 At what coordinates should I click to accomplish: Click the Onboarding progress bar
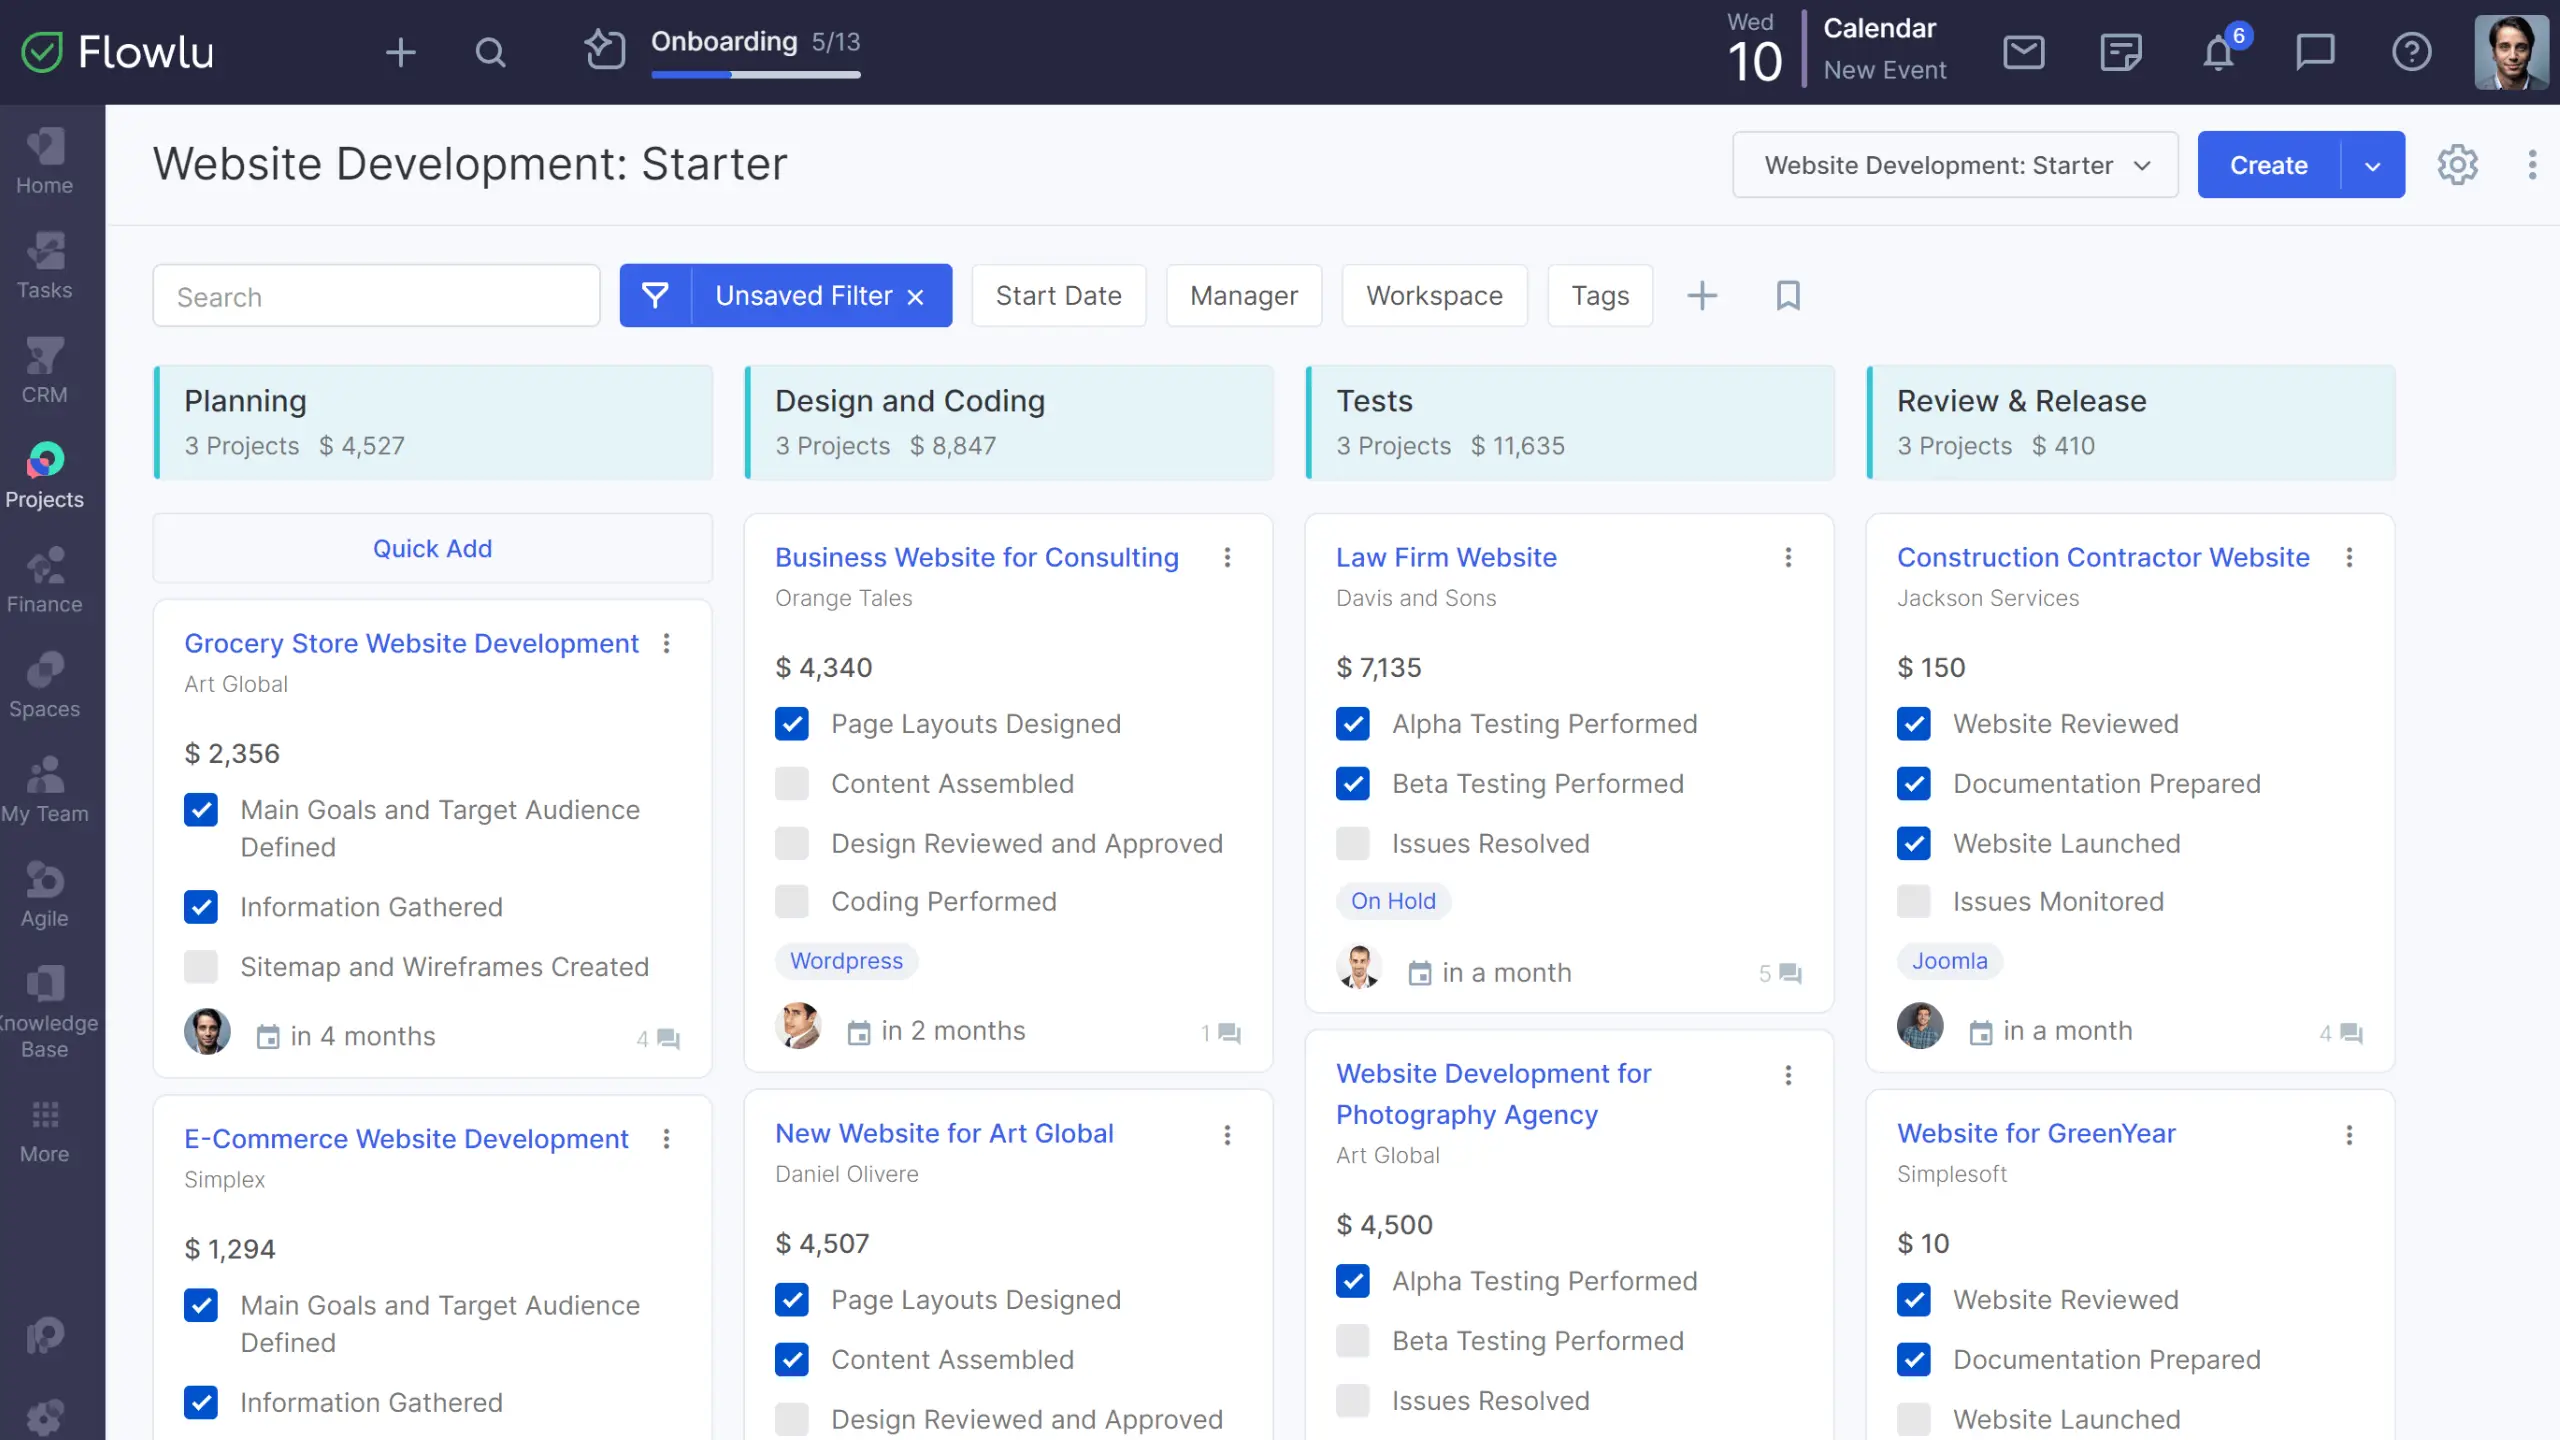click(x=755, y=74)
